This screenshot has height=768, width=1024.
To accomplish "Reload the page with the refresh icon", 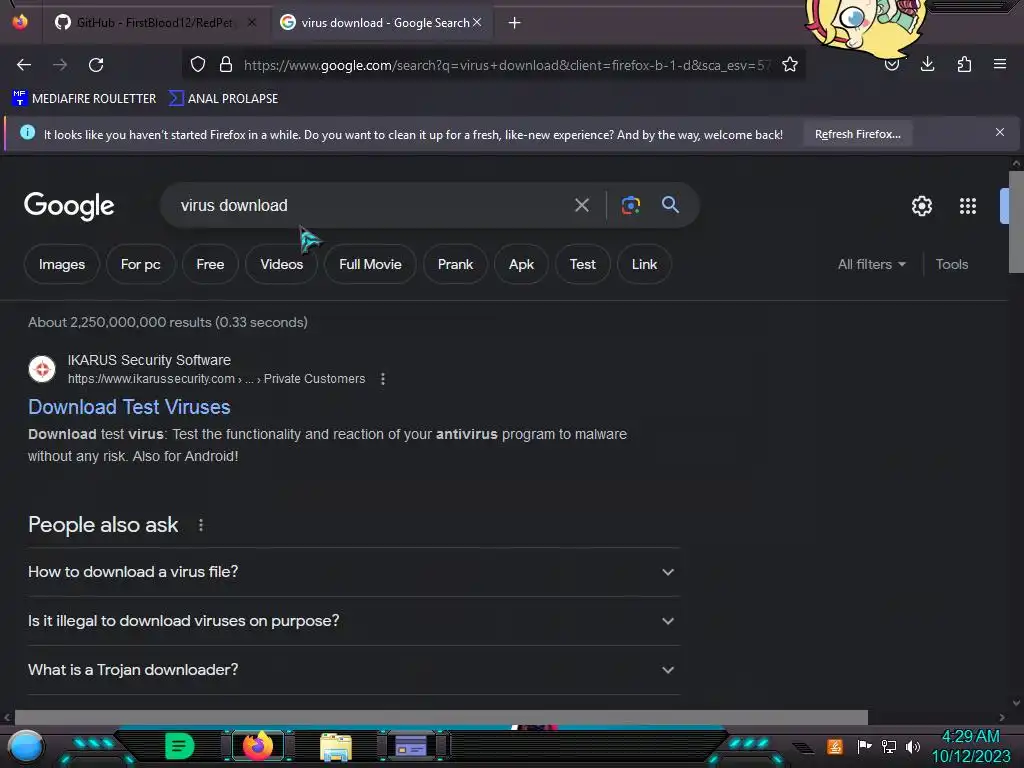I will point(96,65).
